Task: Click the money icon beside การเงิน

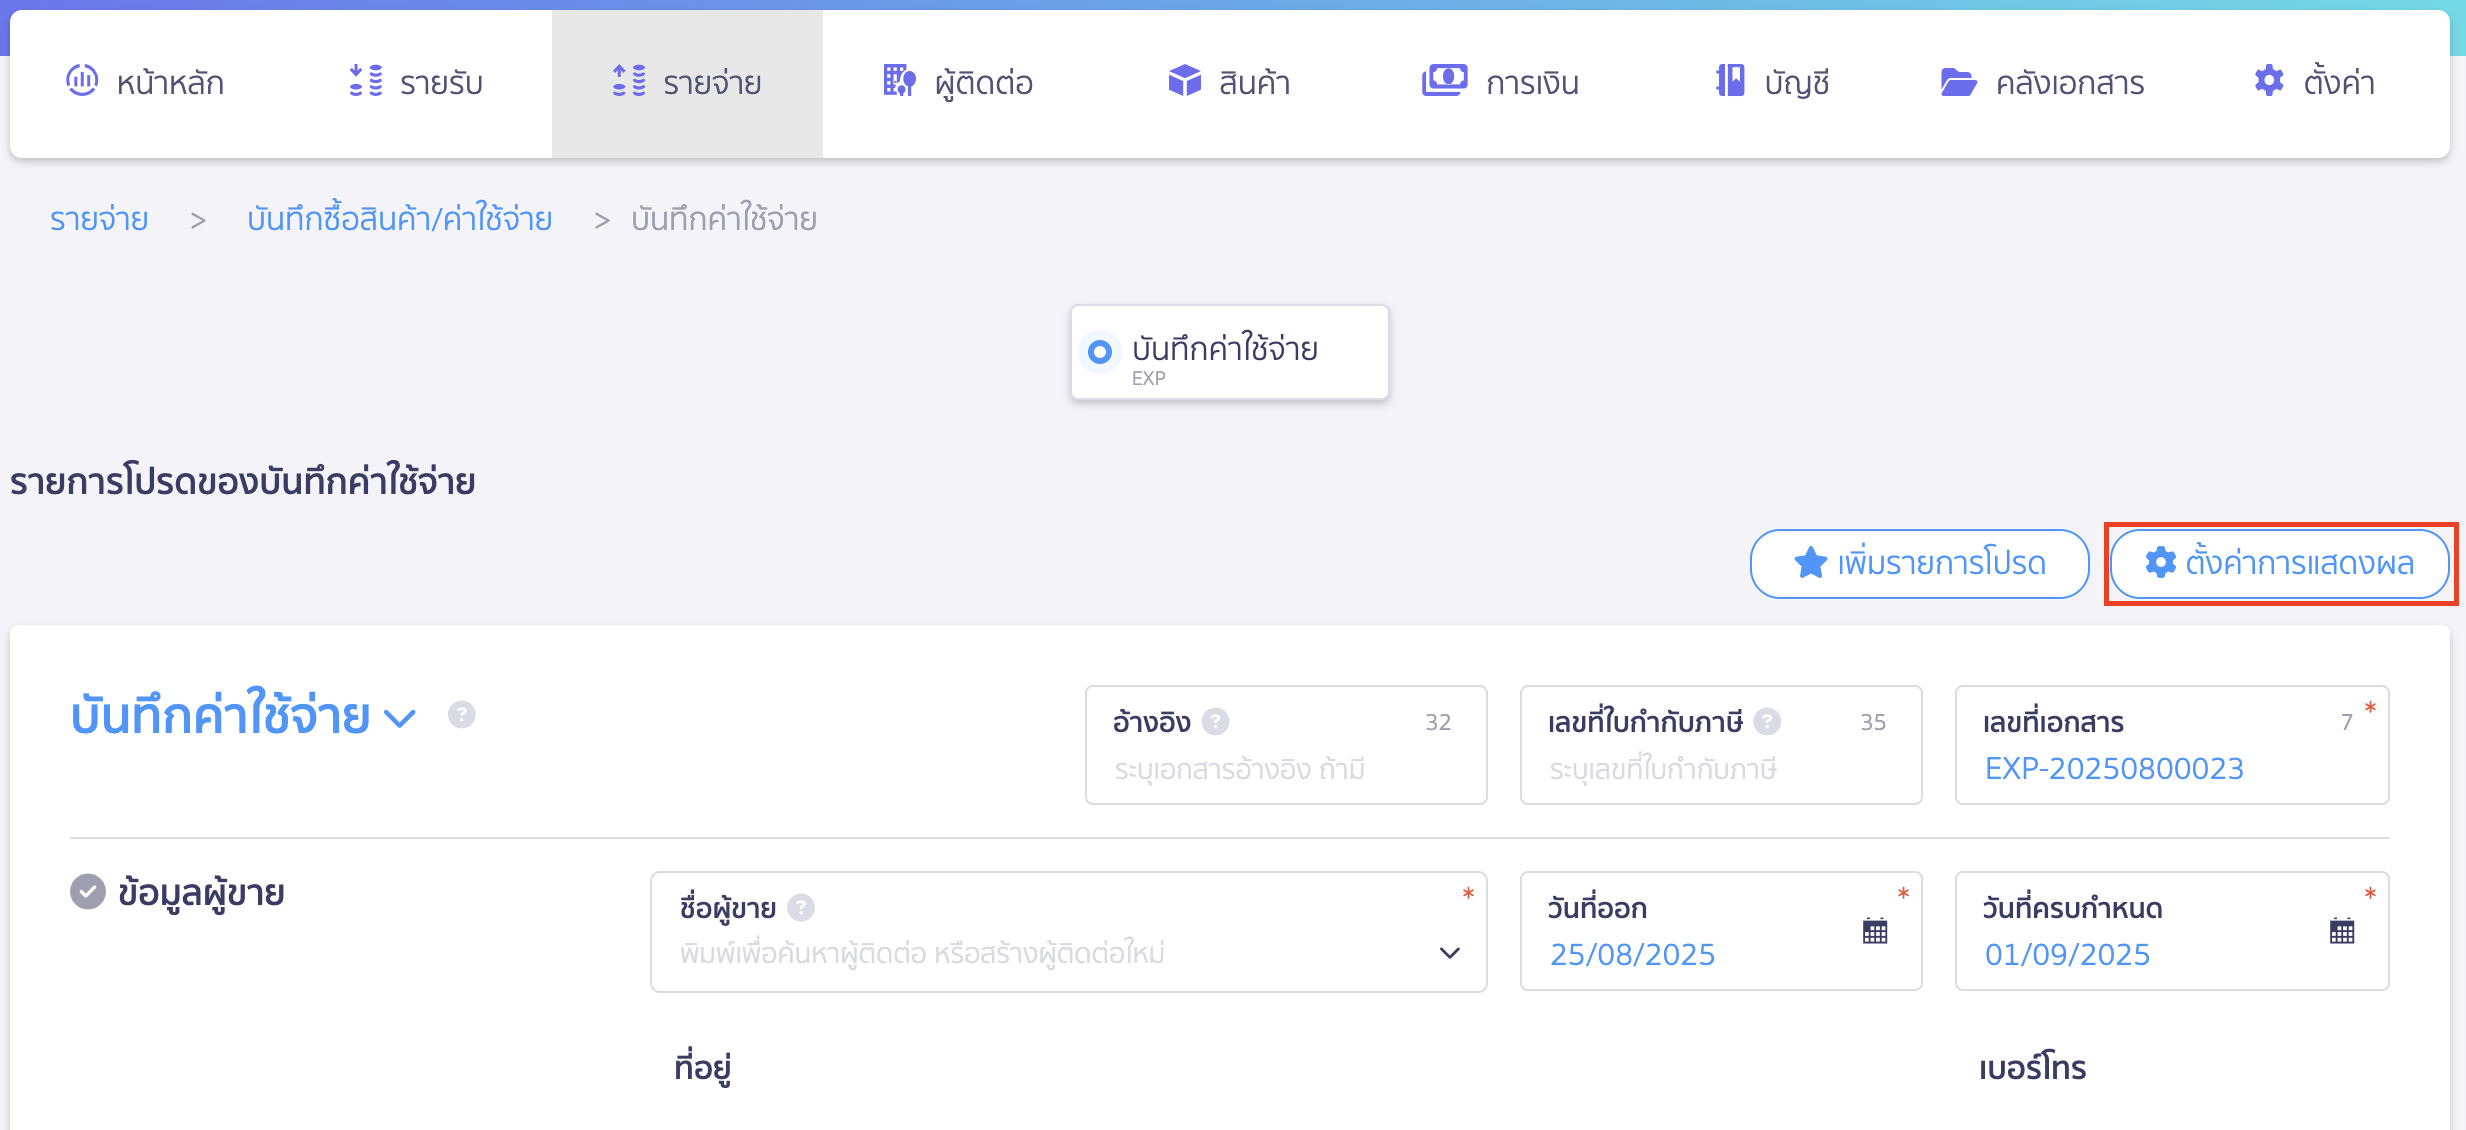Action: [x=1444, y=80]
